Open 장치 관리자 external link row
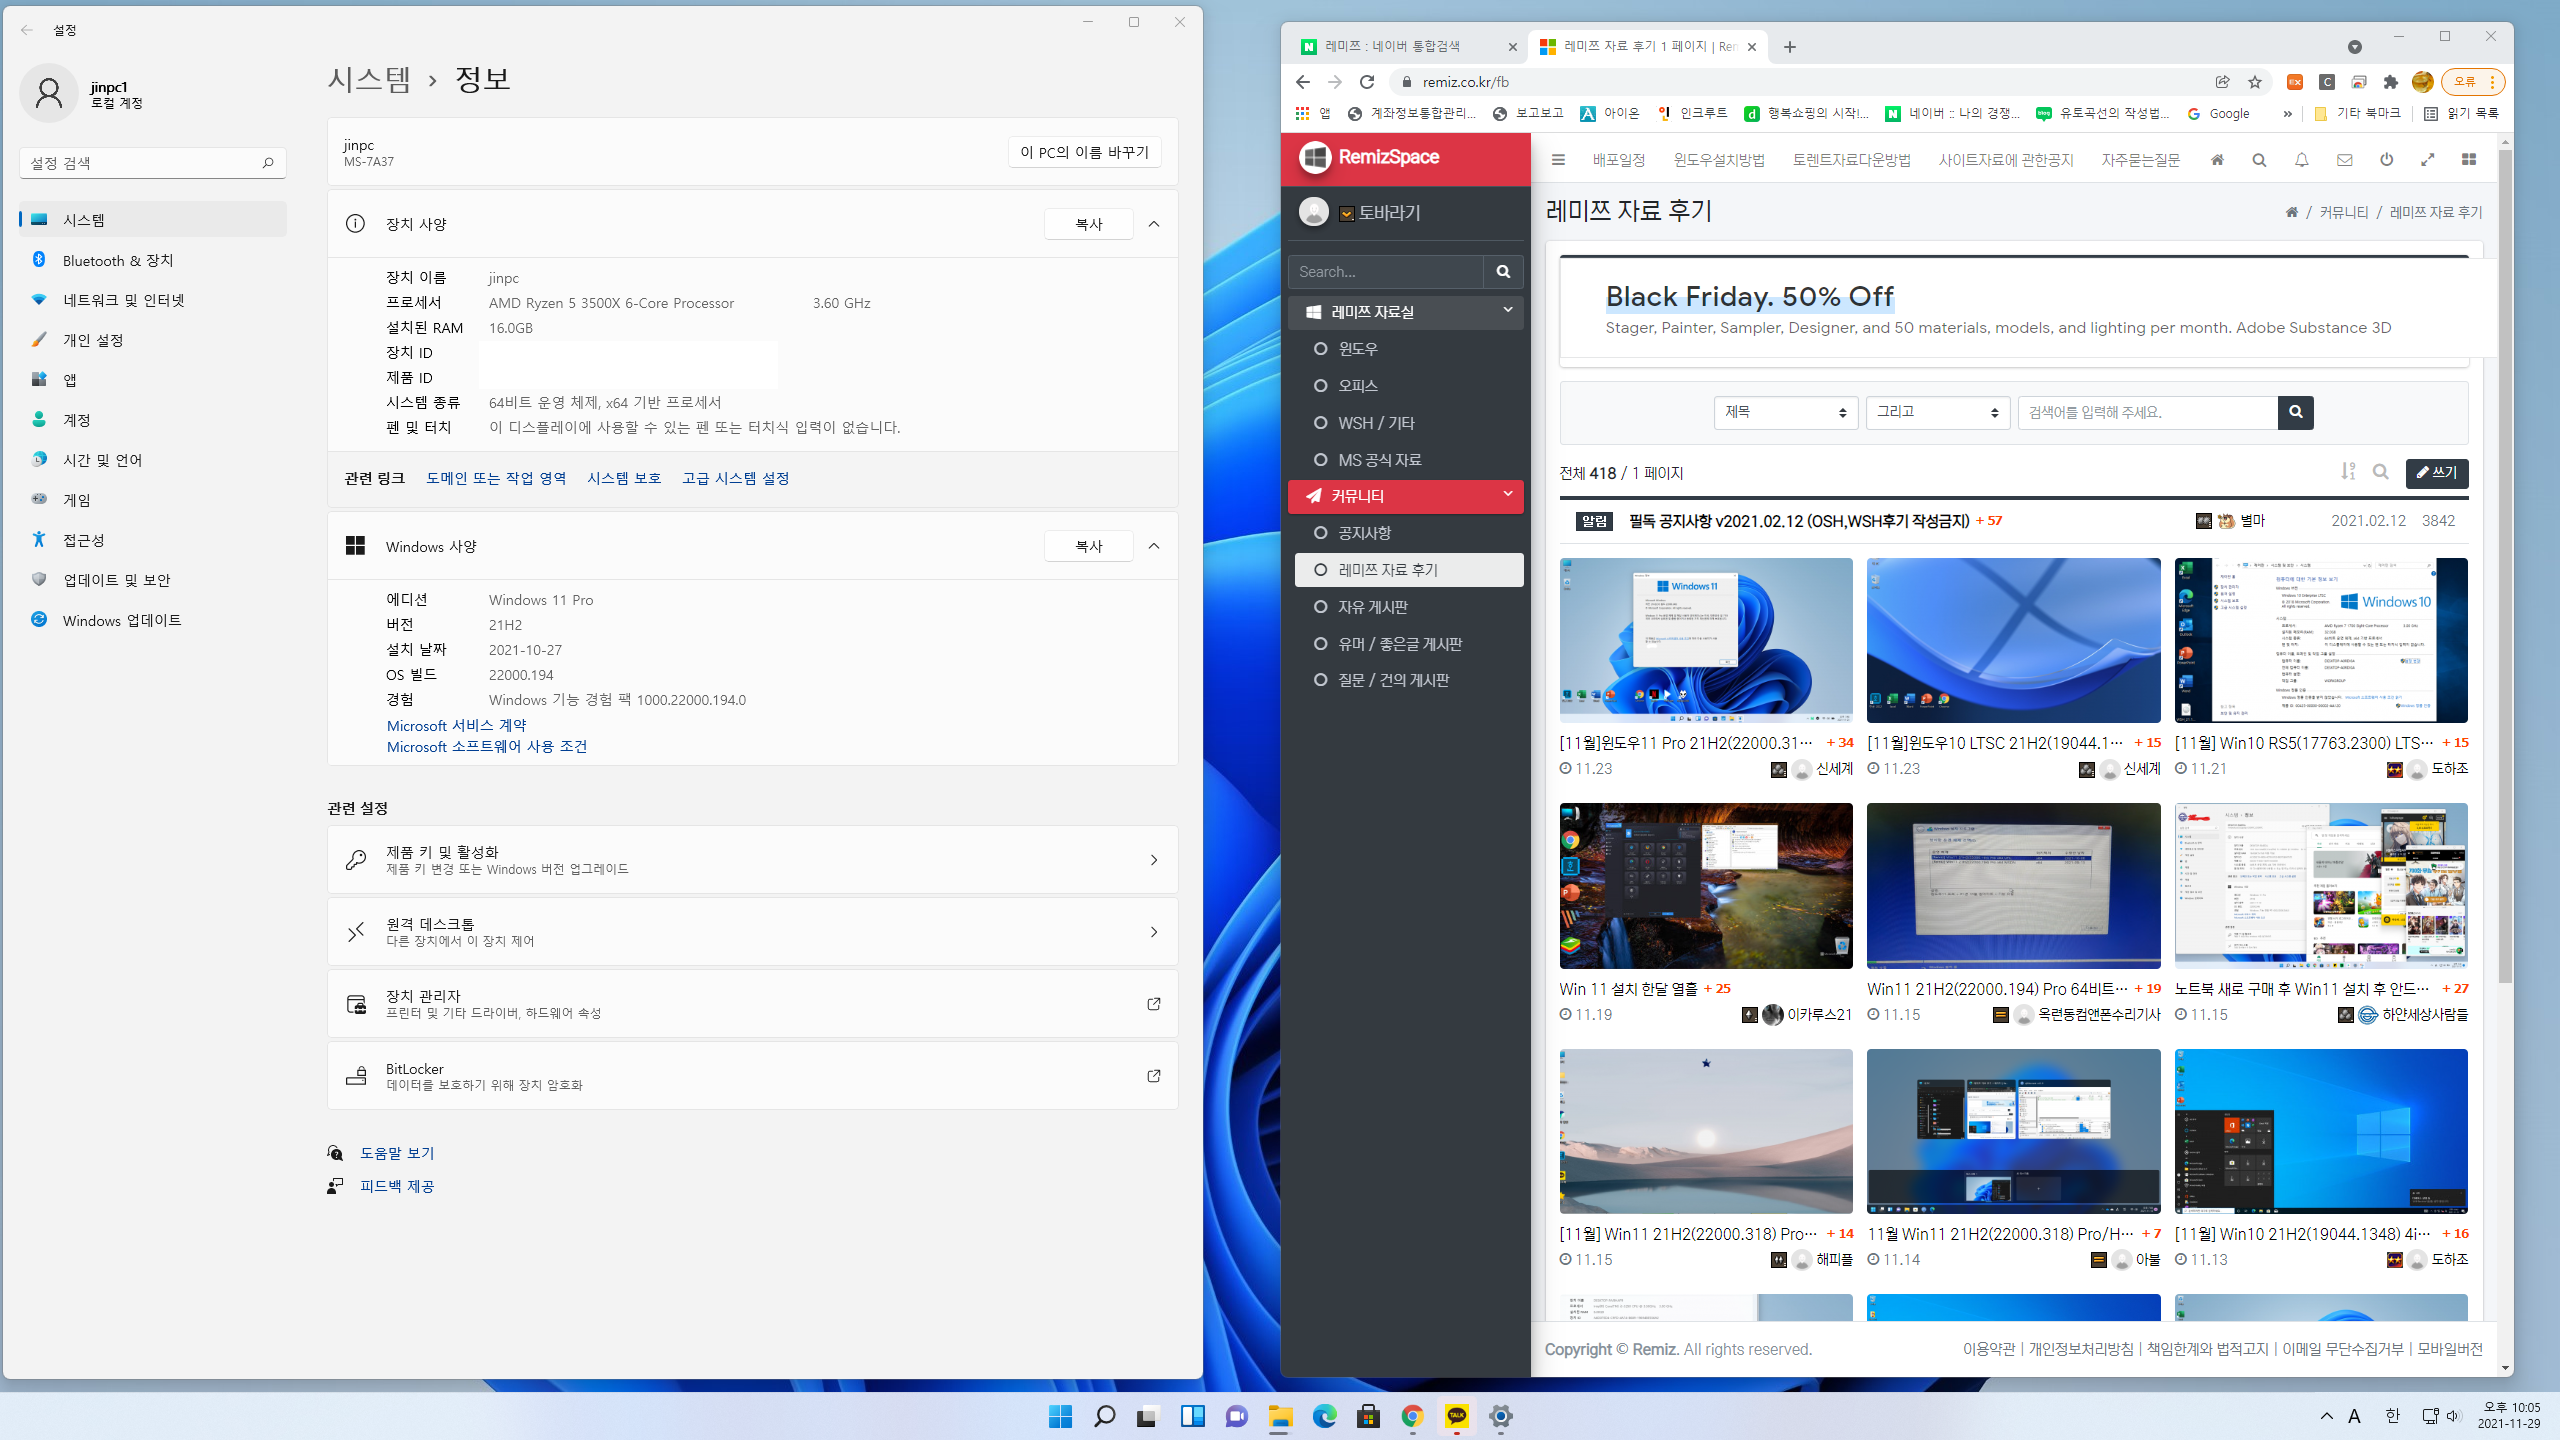The image size is (2560, 1440). tap(752, 1004)
